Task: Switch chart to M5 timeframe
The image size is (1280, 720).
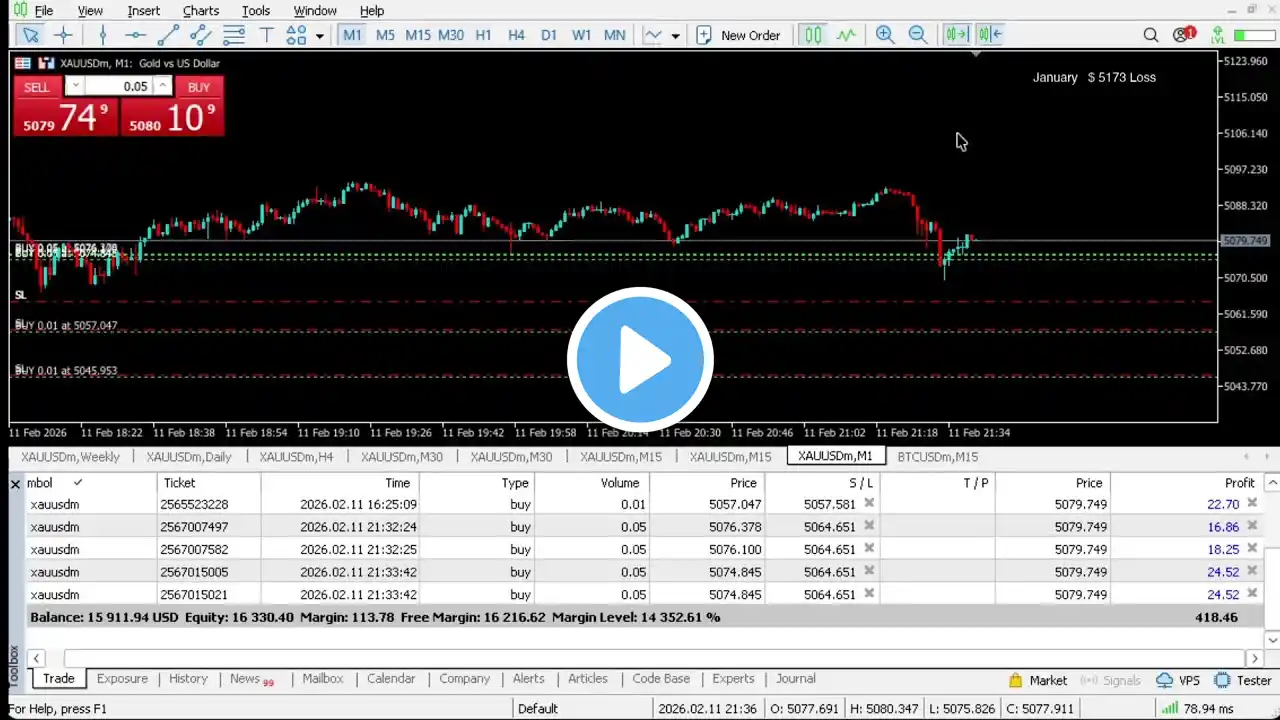Action: point(385,35)
